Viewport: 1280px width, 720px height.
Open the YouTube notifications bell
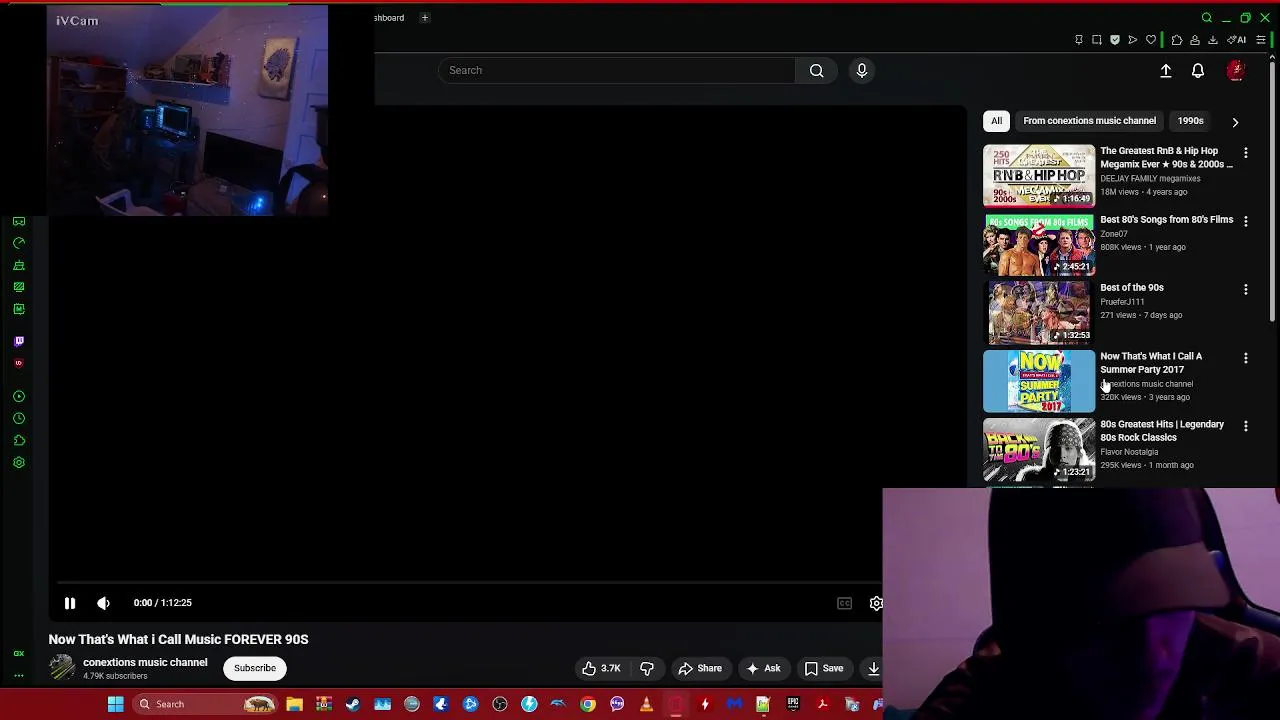click(1198, 71)
